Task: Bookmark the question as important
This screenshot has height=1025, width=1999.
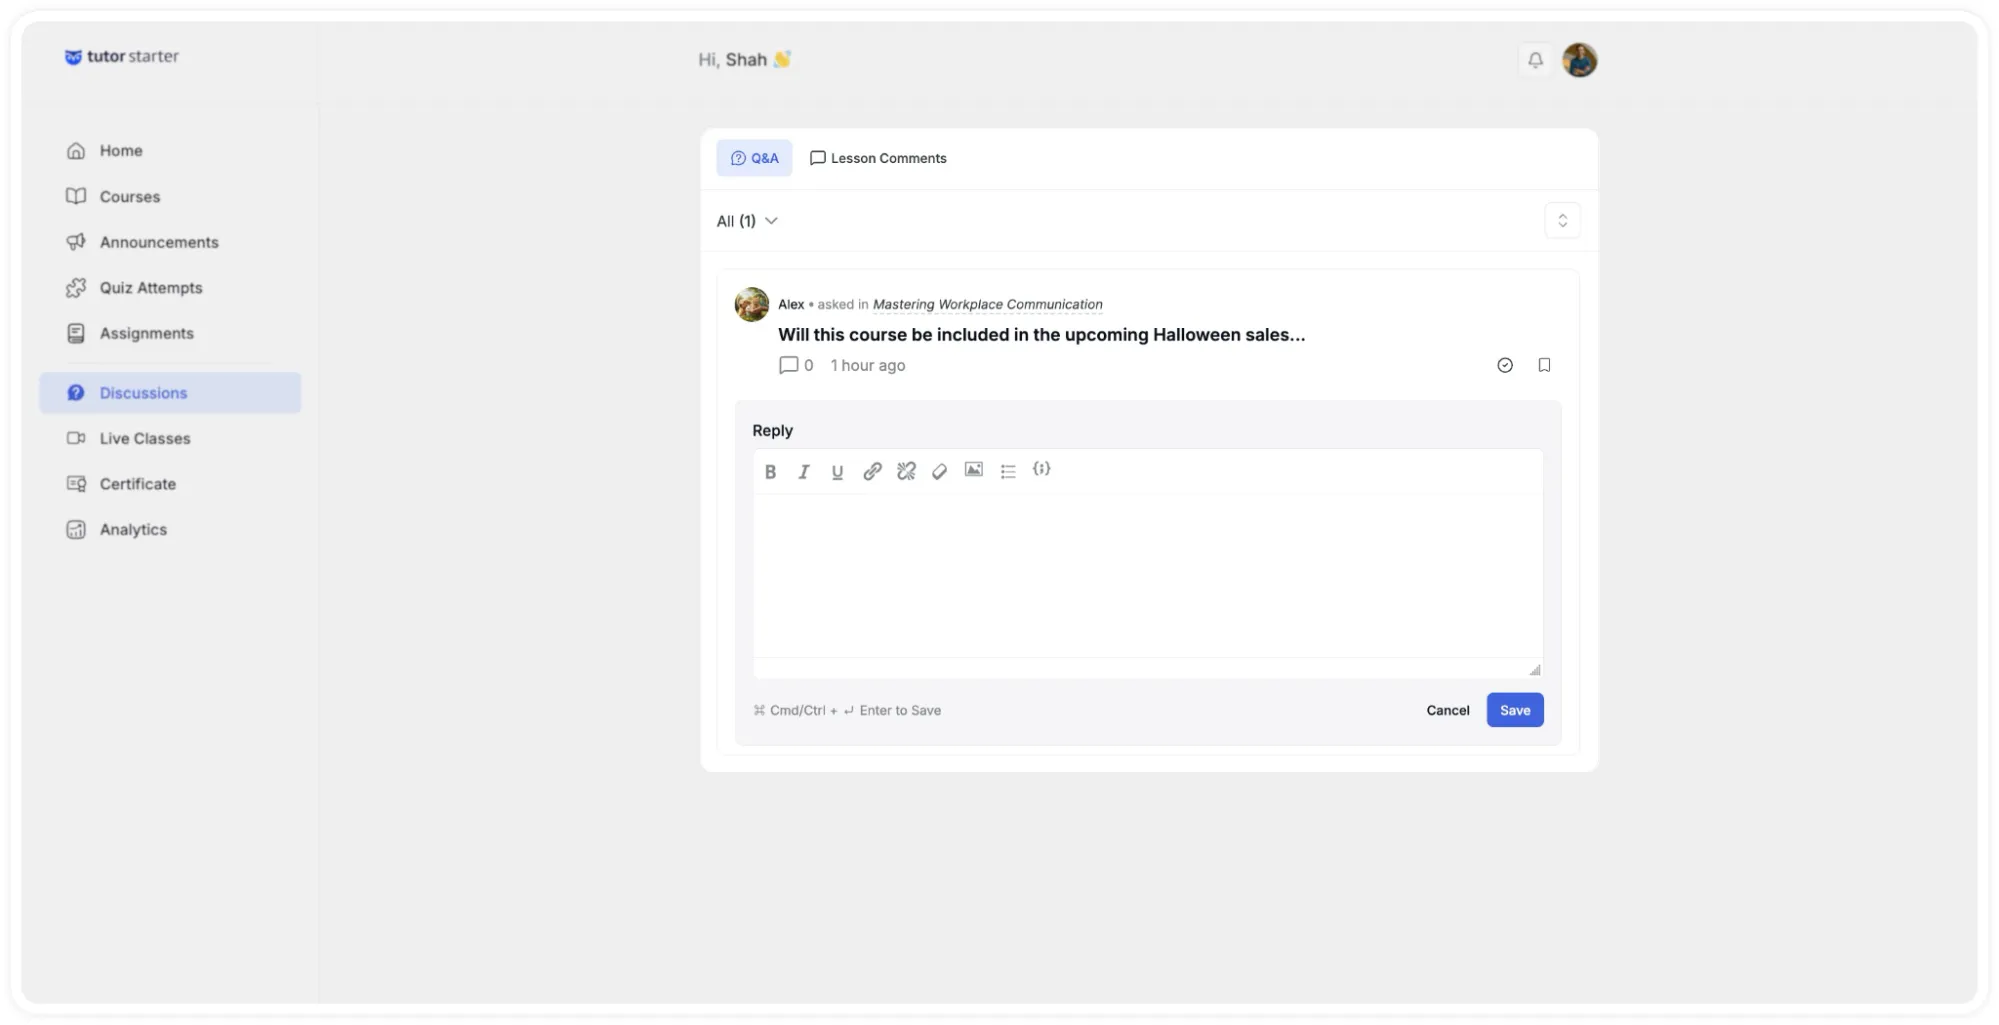Action: tap(1544, 365)
